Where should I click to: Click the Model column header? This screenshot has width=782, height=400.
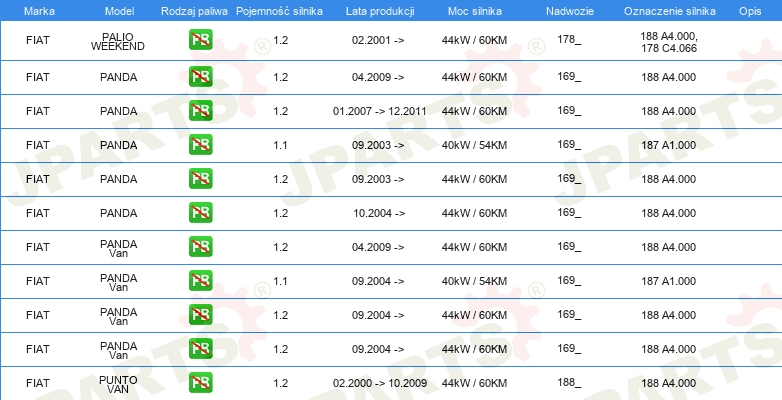[119, 11]
